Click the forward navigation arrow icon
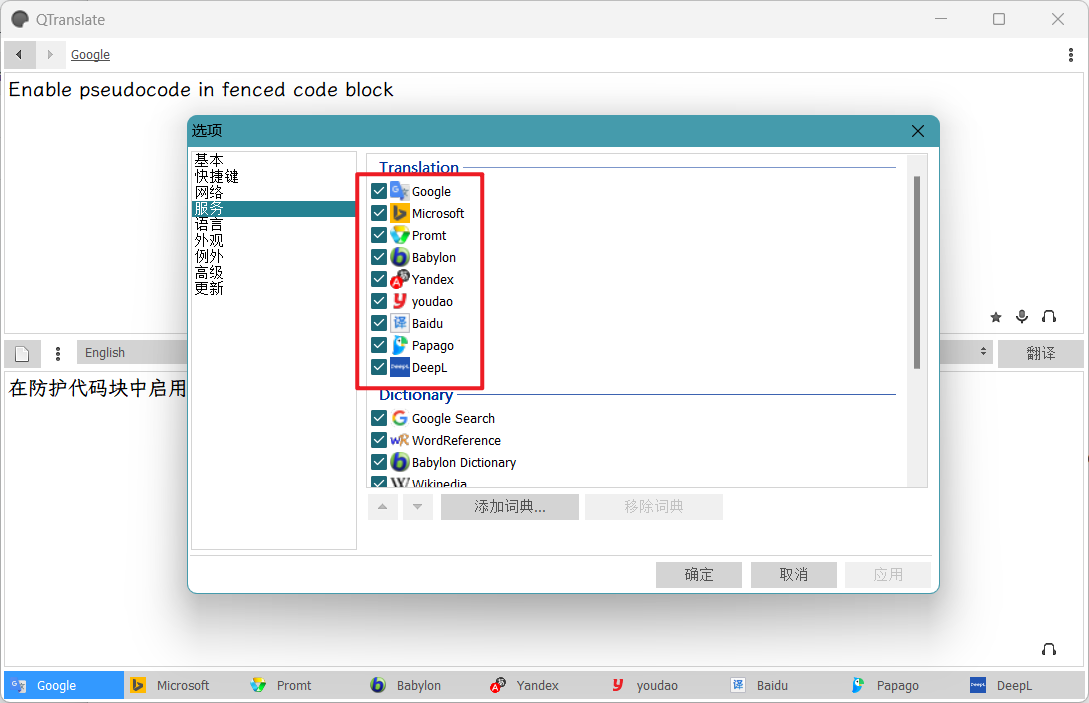Screen dimensions: 1089x703 point(50,54)
